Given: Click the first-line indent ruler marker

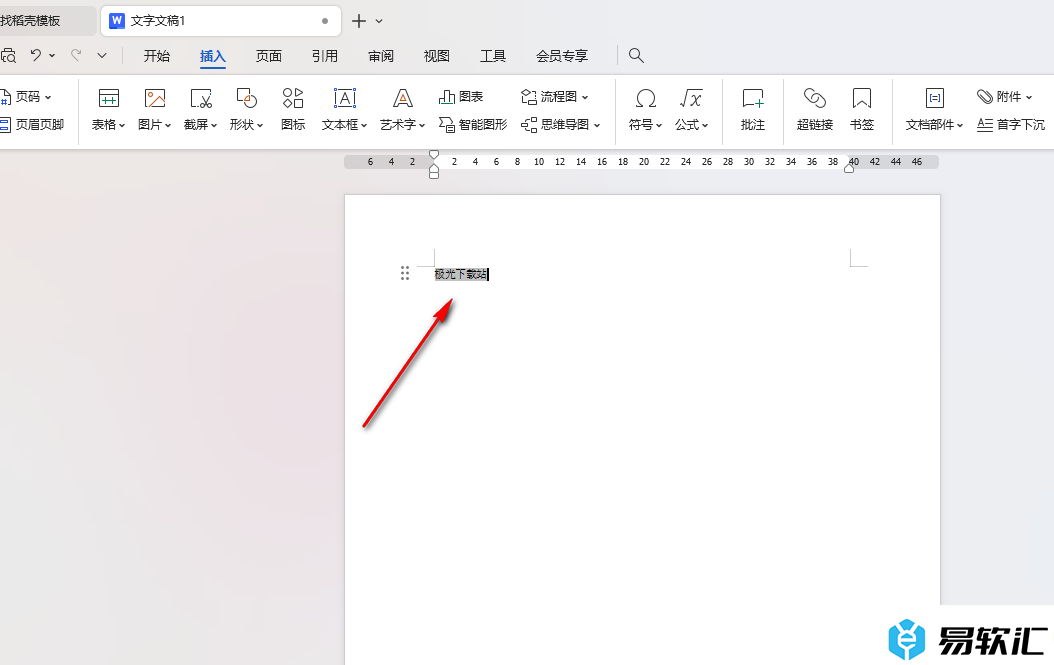Looking at the screenshot, I should click(x=434, y=155).
